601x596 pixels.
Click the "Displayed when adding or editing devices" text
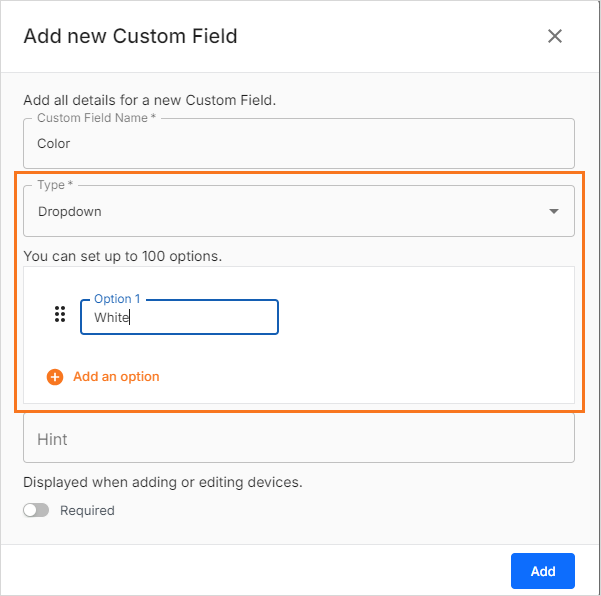(x=162, y=482)
